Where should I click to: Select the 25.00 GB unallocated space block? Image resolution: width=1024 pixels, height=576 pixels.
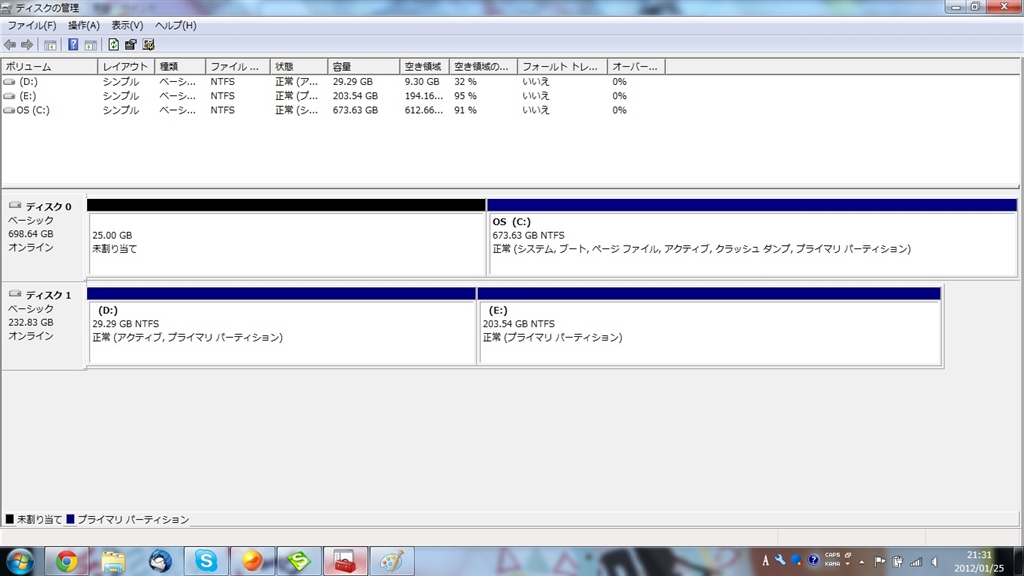(x=286, y=238)
